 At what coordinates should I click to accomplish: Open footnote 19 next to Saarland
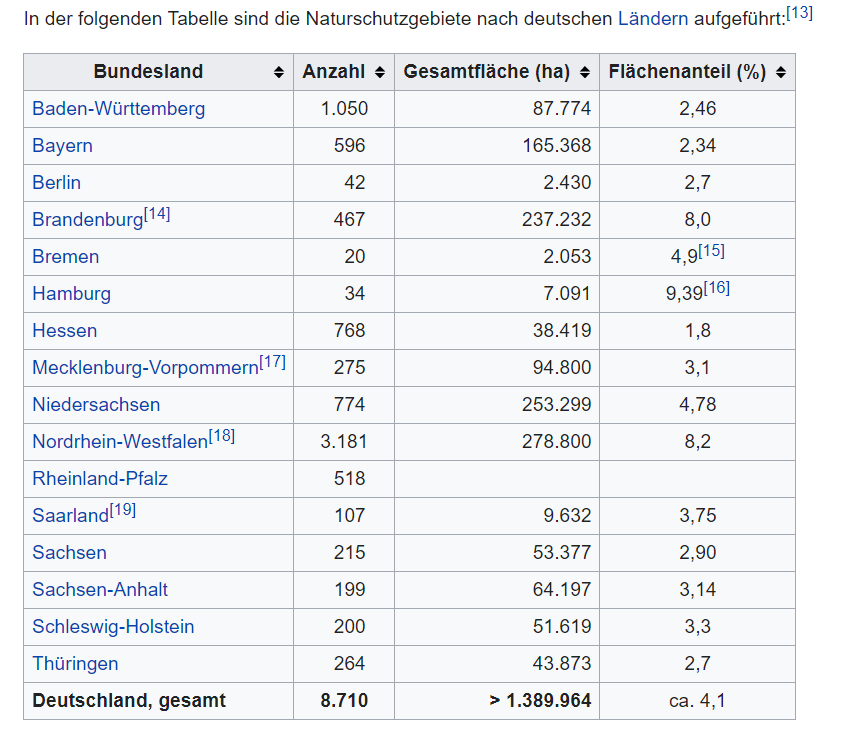tap(123, 510)
